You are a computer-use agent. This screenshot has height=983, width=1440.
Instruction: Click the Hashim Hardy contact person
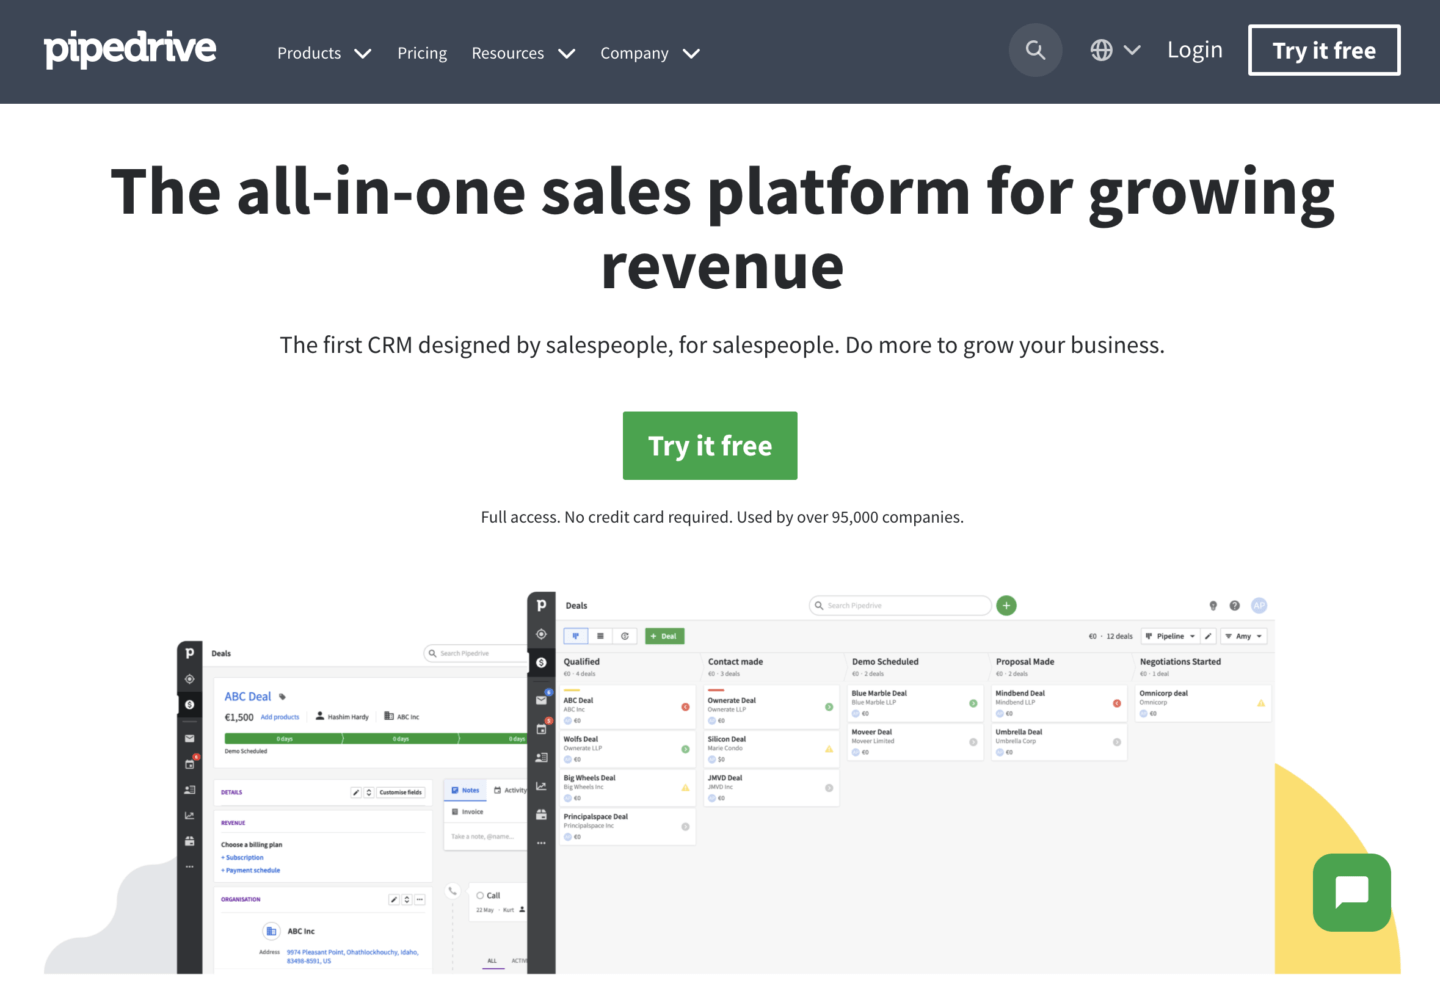click(x=342, y=717)
